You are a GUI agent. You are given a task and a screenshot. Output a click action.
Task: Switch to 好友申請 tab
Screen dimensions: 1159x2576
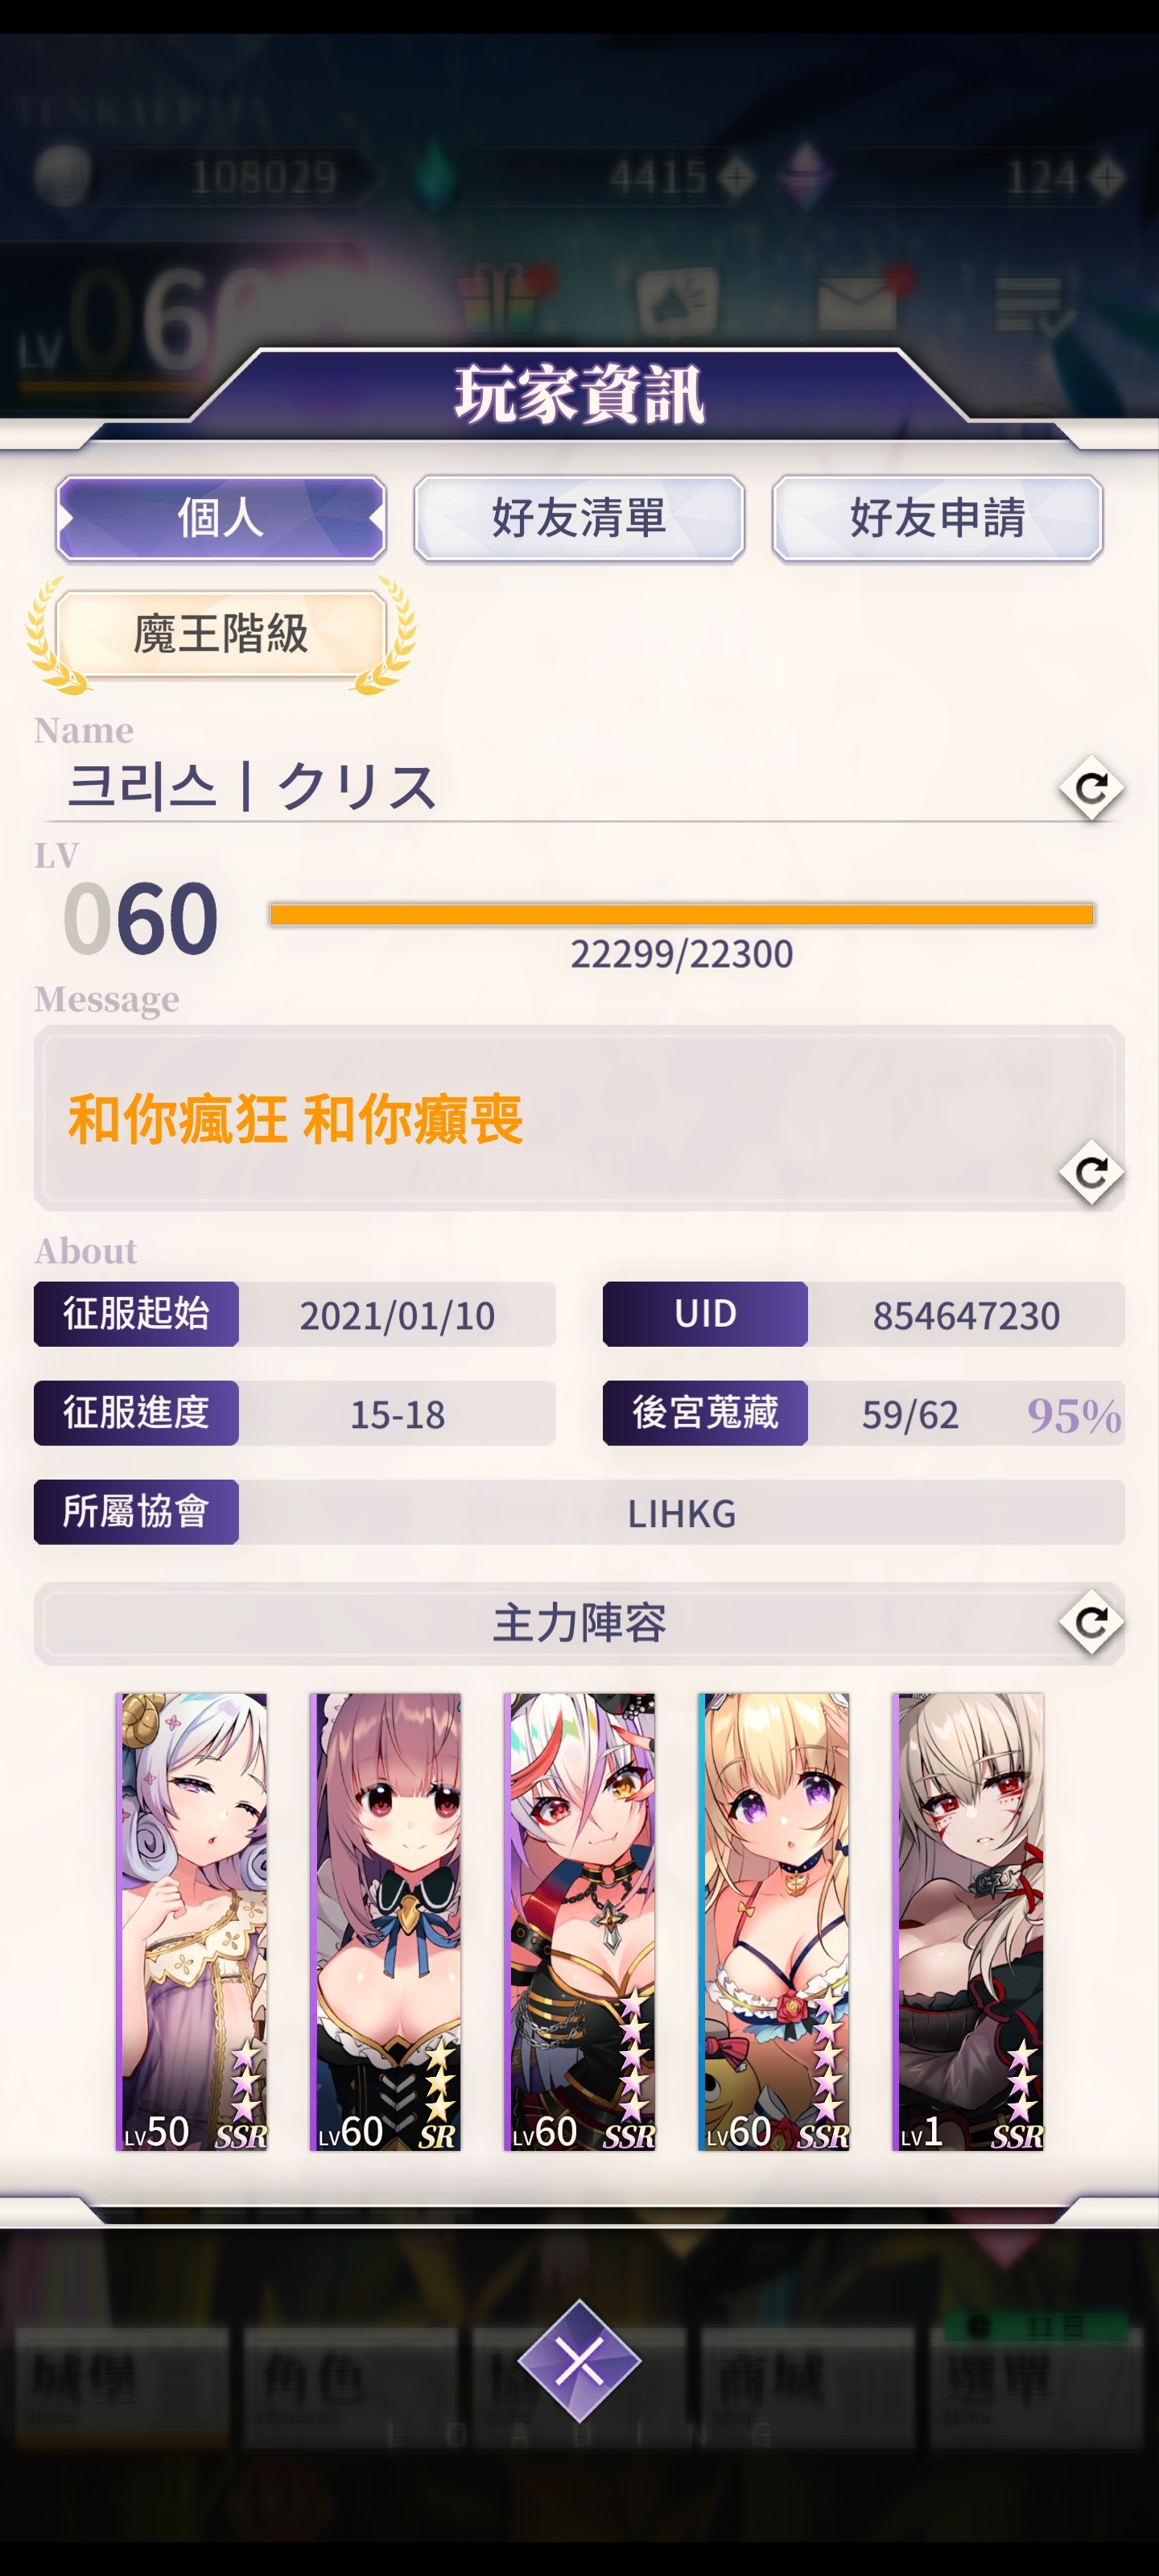point(937,518)
